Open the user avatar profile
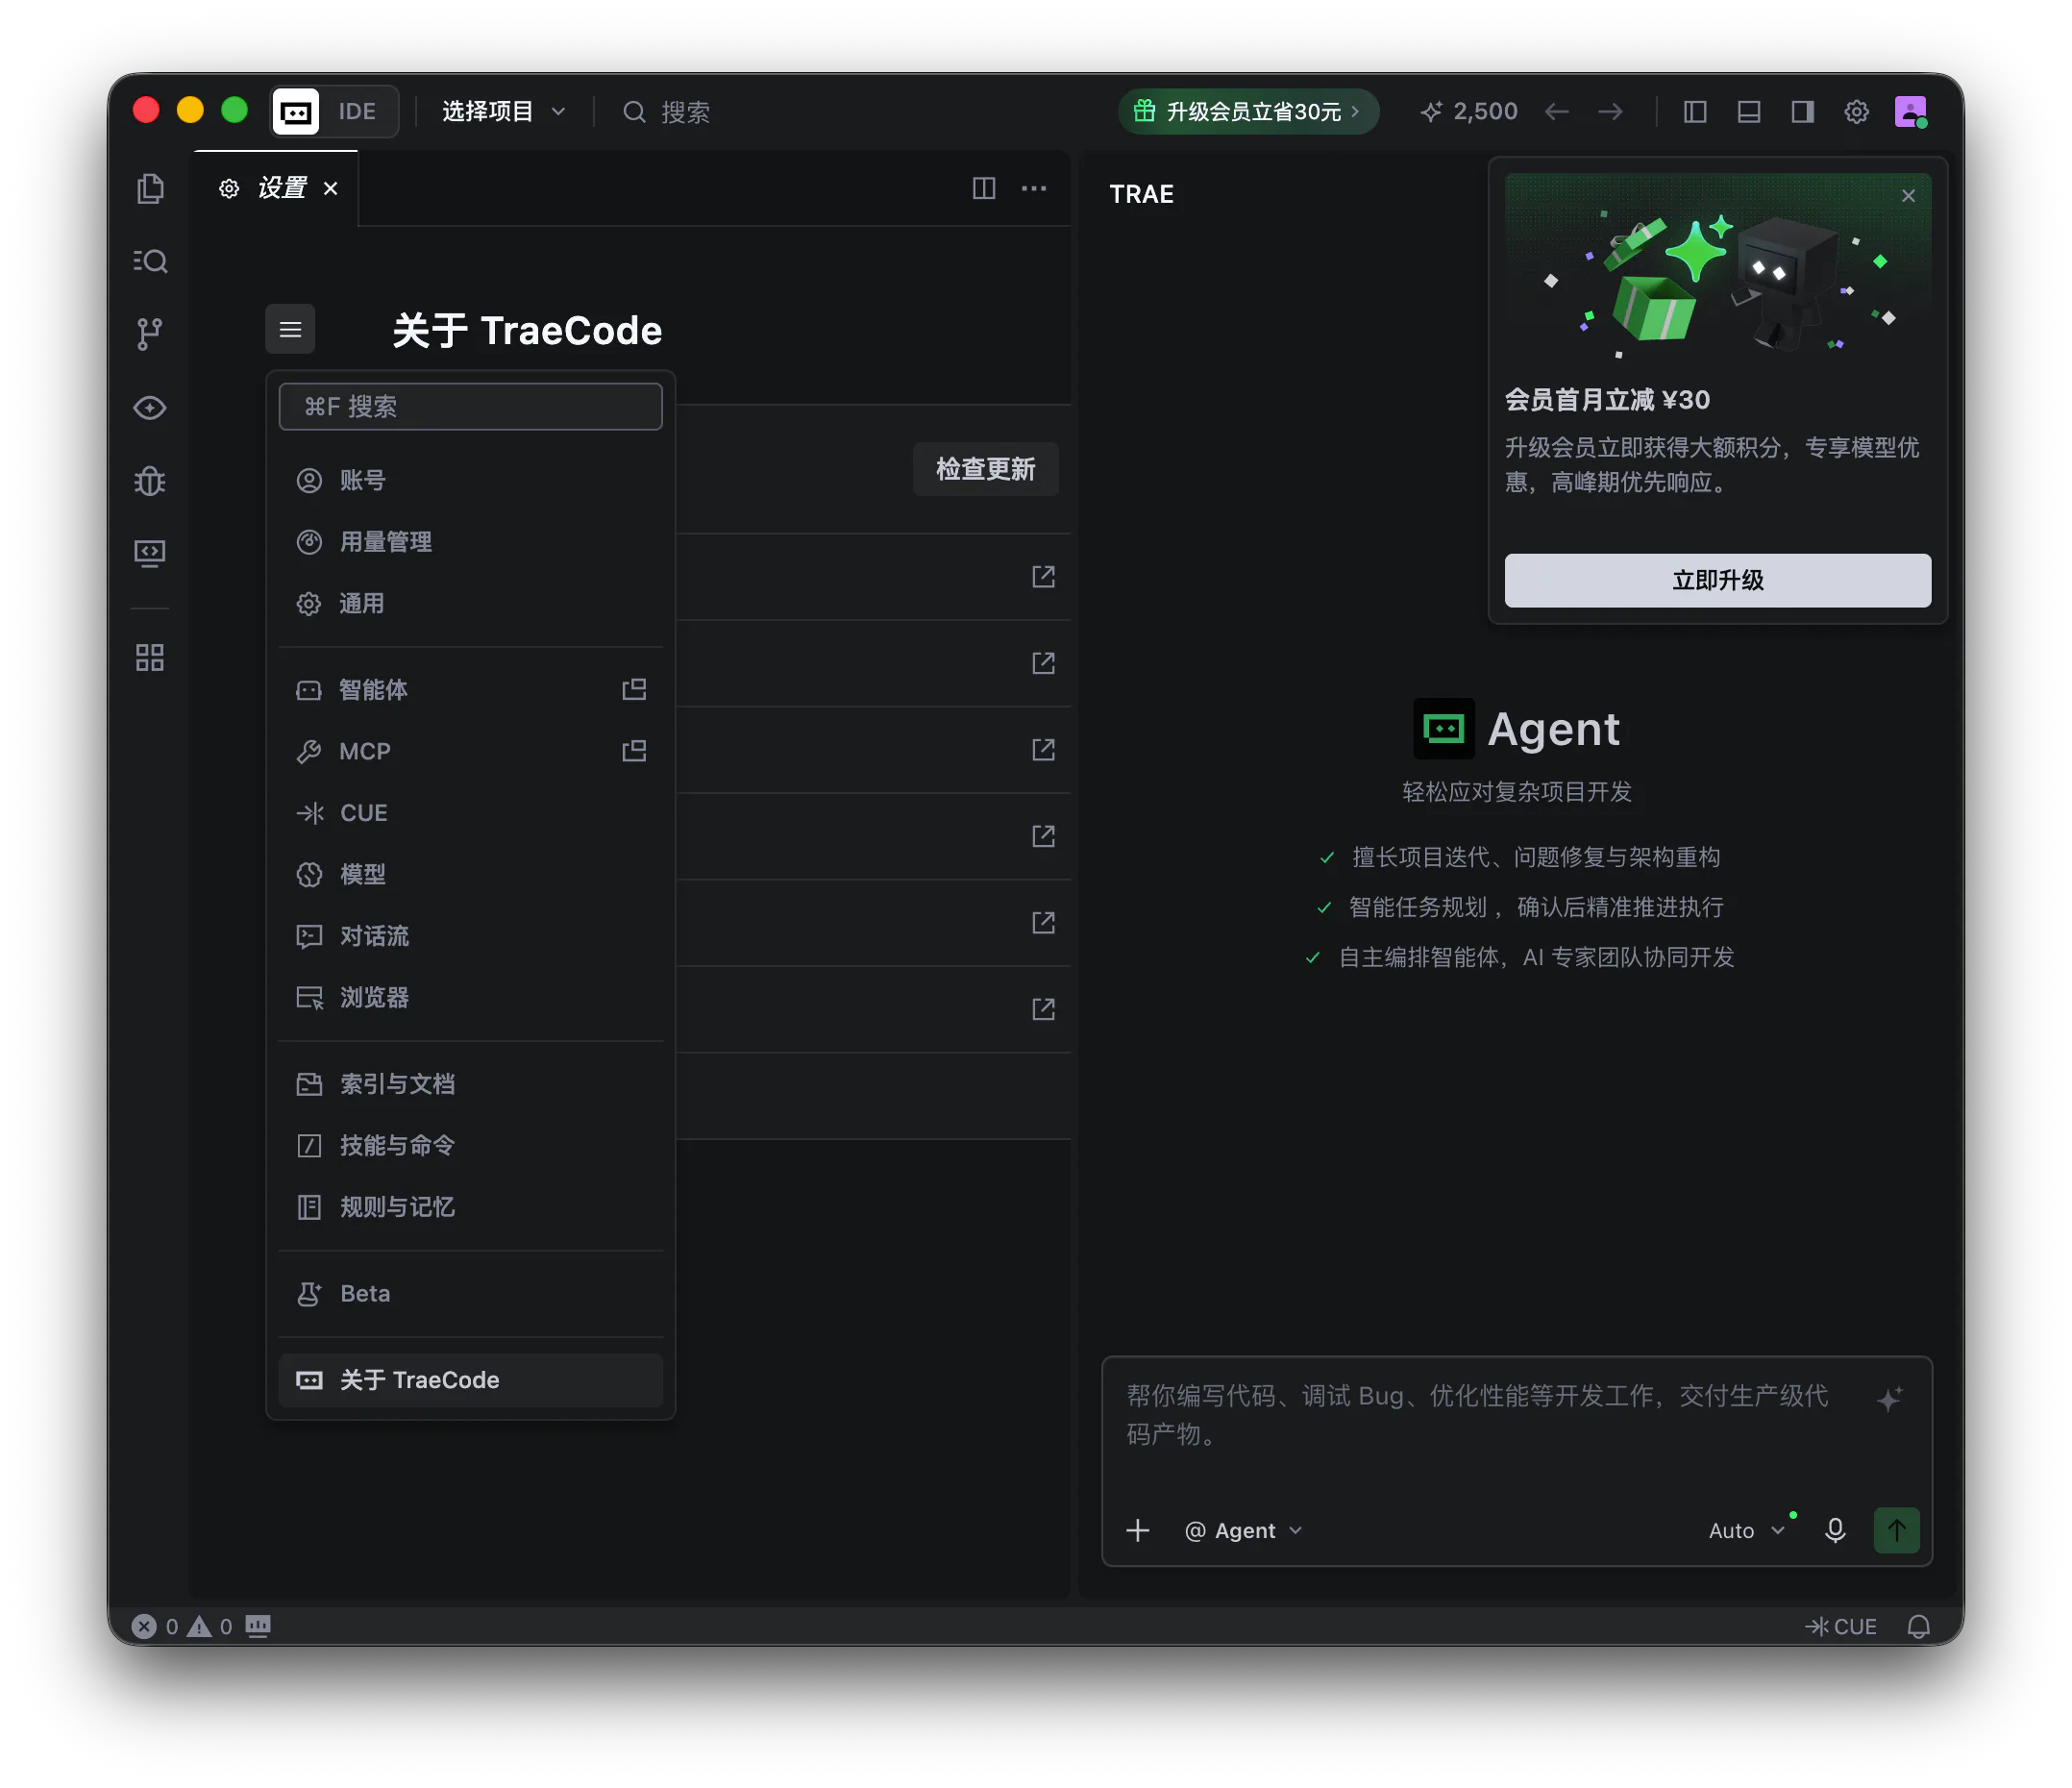 (x=1910, y=111)
